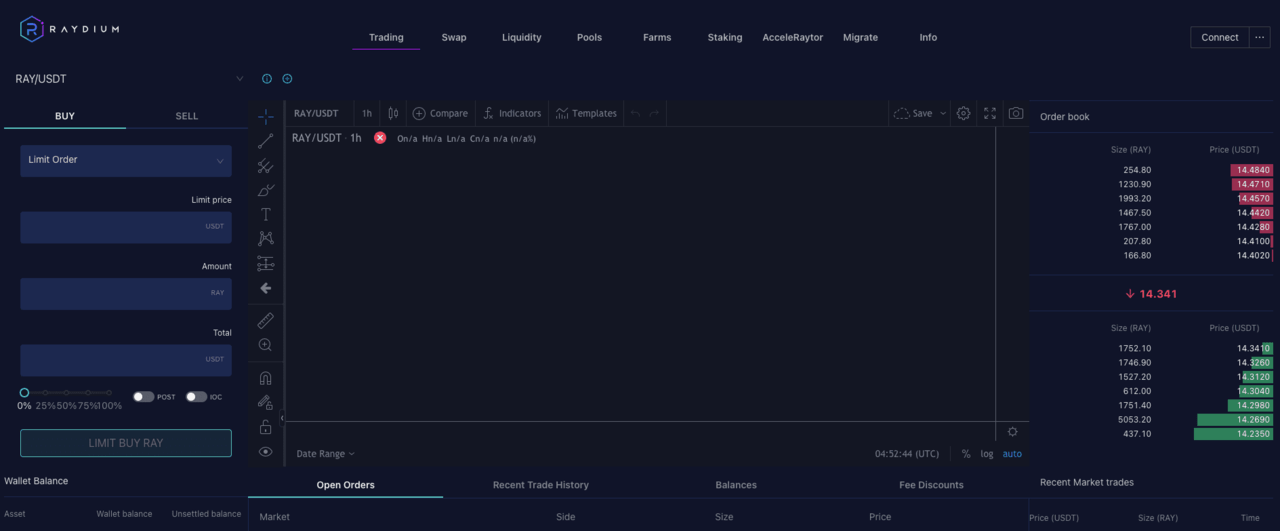Select the pitchfork drawing tool
This screenshot has height=531, width=1280.
pyautogui.click(x=265, y=166)
